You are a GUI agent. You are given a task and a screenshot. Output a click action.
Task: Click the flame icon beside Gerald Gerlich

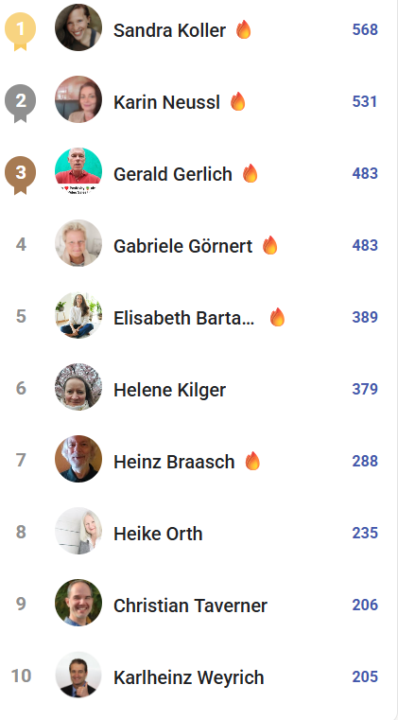[x=250, y=174]
